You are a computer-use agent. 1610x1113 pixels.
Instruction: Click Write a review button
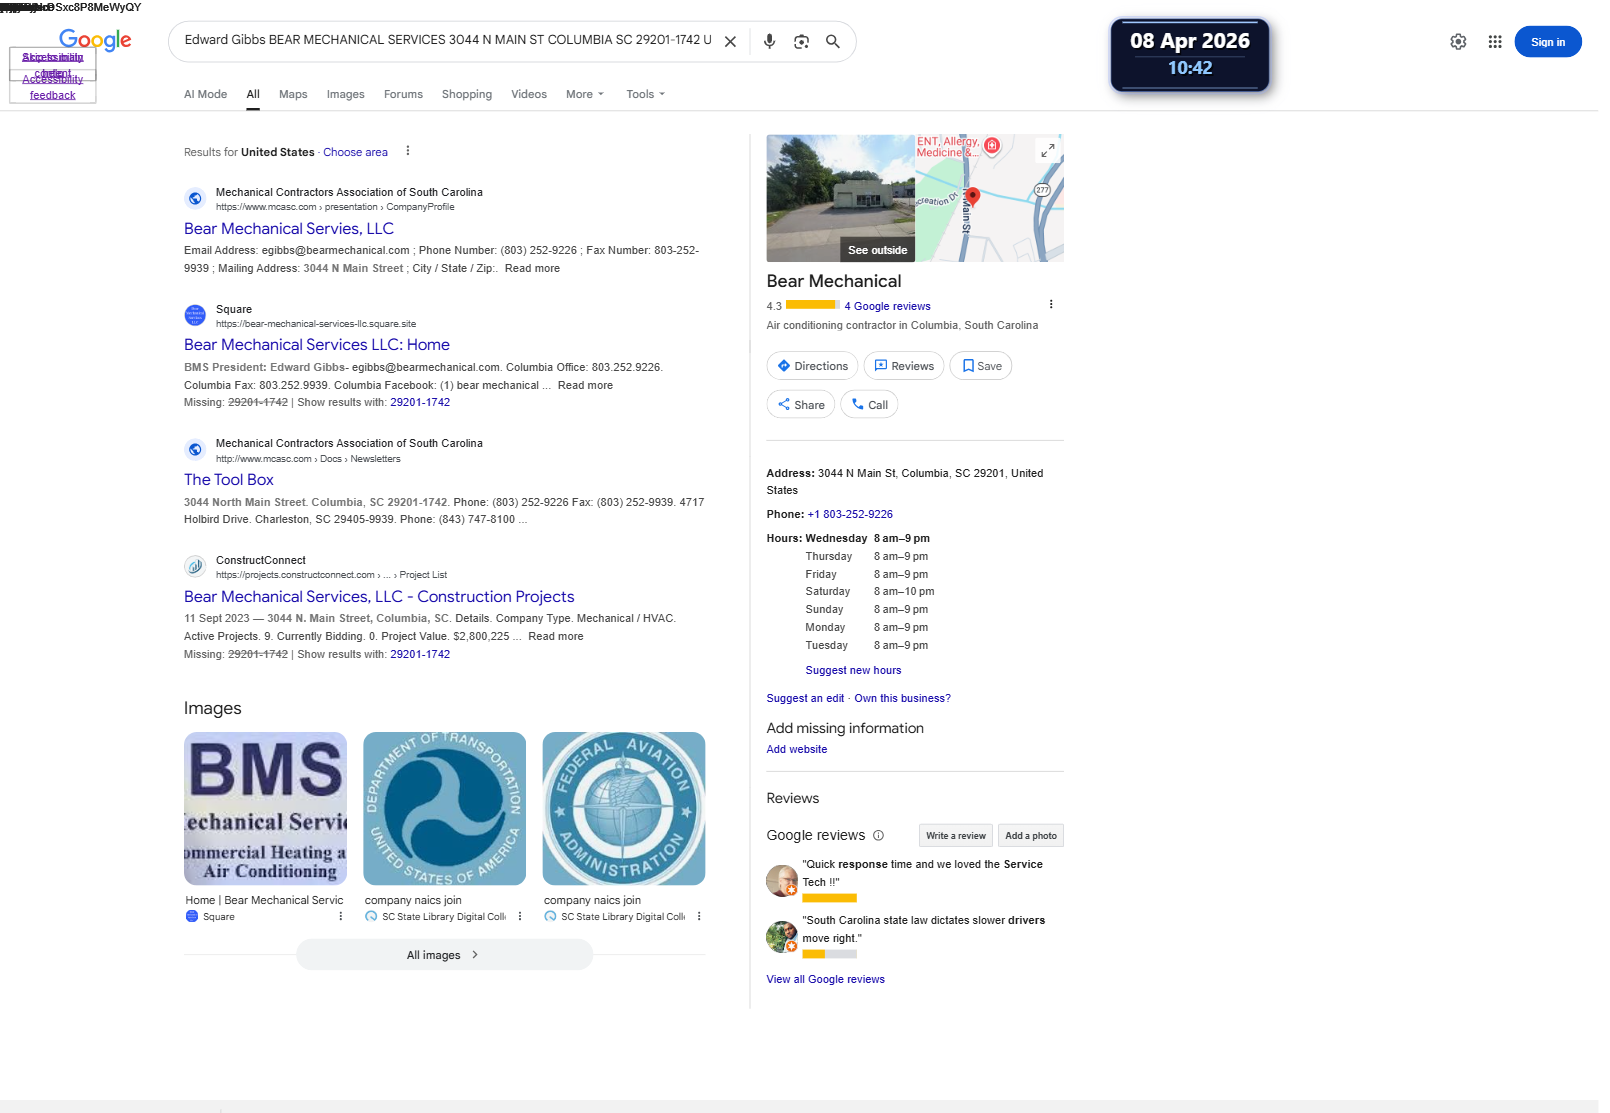tap(955, 835)
